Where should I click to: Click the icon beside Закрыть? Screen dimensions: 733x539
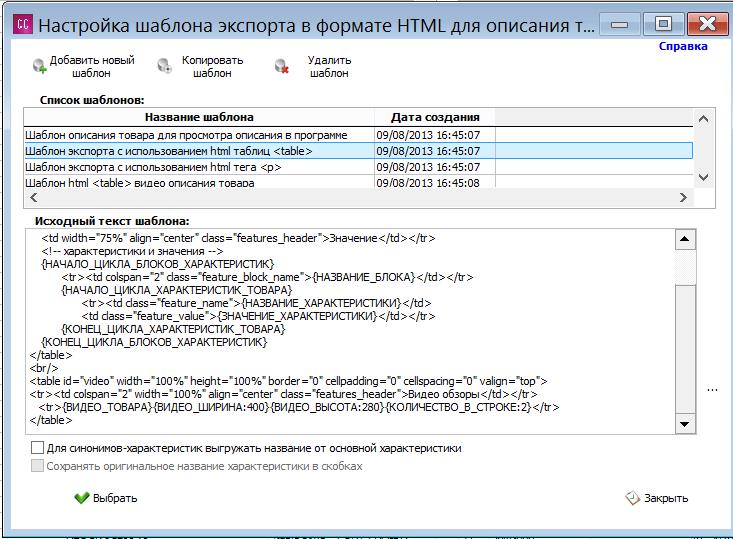pos(632,498)
